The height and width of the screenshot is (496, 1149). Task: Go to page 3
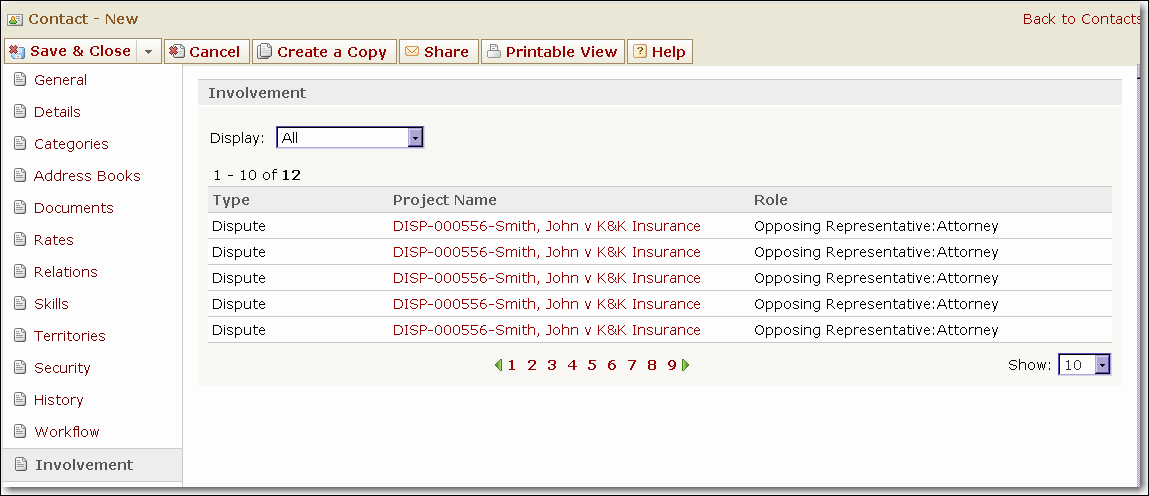[552, 365]
